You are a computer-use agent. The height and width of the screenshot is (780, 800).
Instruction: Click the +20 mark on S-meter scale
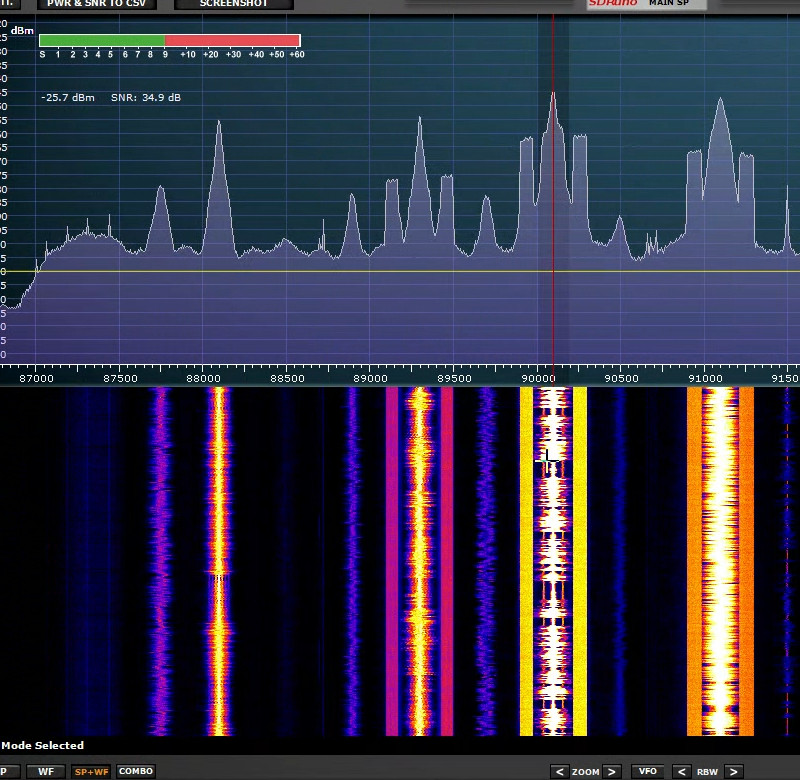210,55
